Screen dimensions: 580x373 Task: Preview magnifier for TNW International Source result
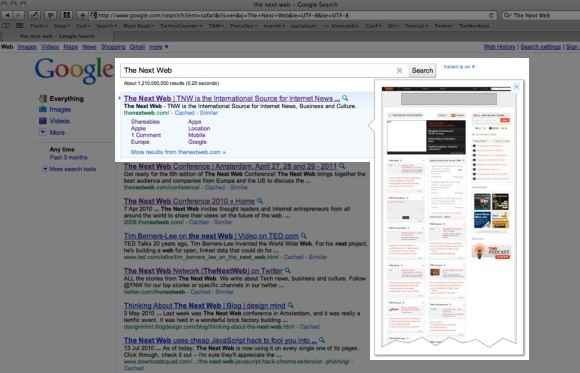pyautogui.click(x=345, y=98)
